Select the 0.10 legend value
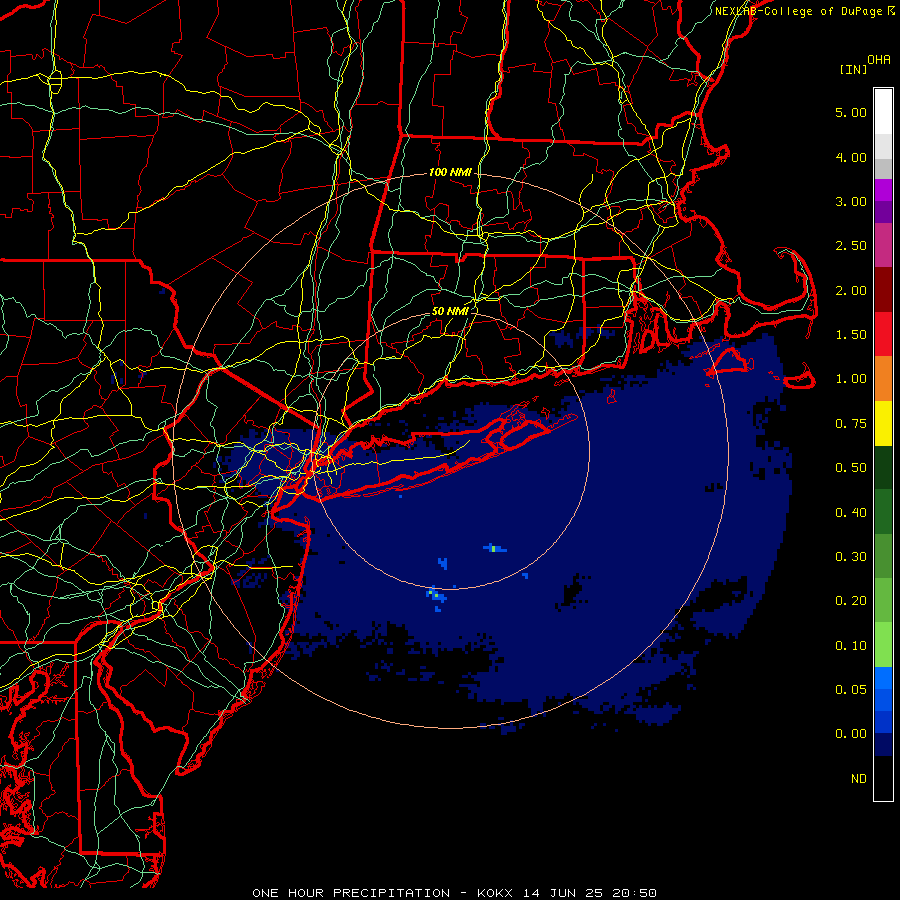Viewport: 900px width, 900px height. 851,646
